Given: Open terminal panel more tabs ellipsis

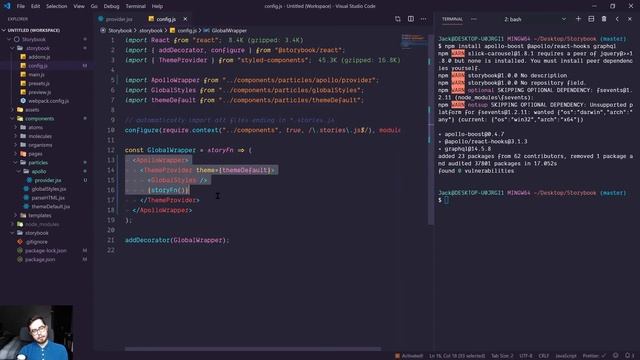Looking at the screenshot, I should click(473, 19).
